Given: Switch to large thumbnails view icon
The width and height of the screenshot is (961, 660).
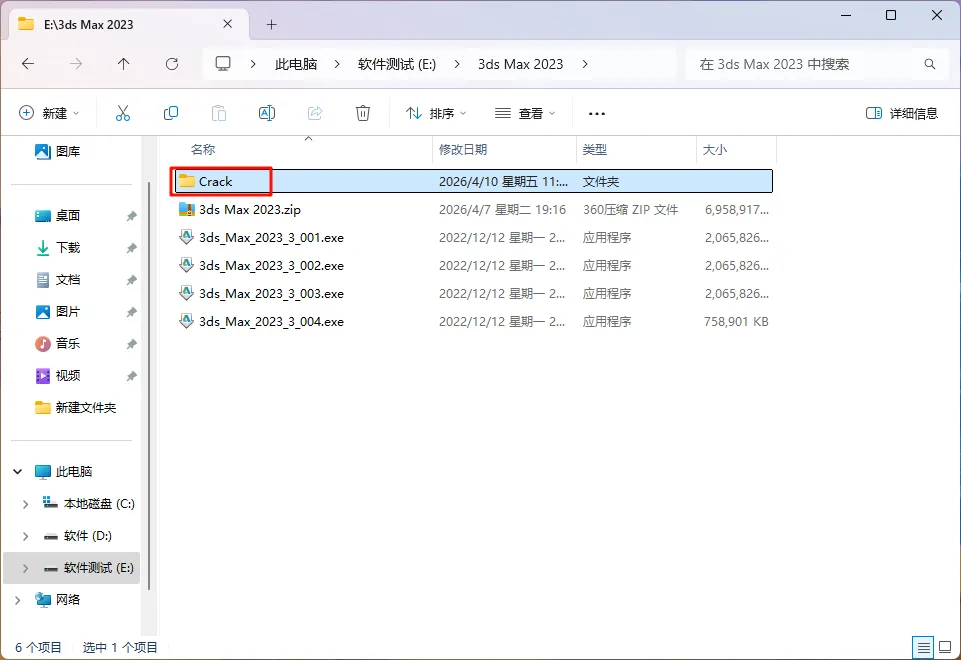Looking at the screenshot, I should click(945, 647).
